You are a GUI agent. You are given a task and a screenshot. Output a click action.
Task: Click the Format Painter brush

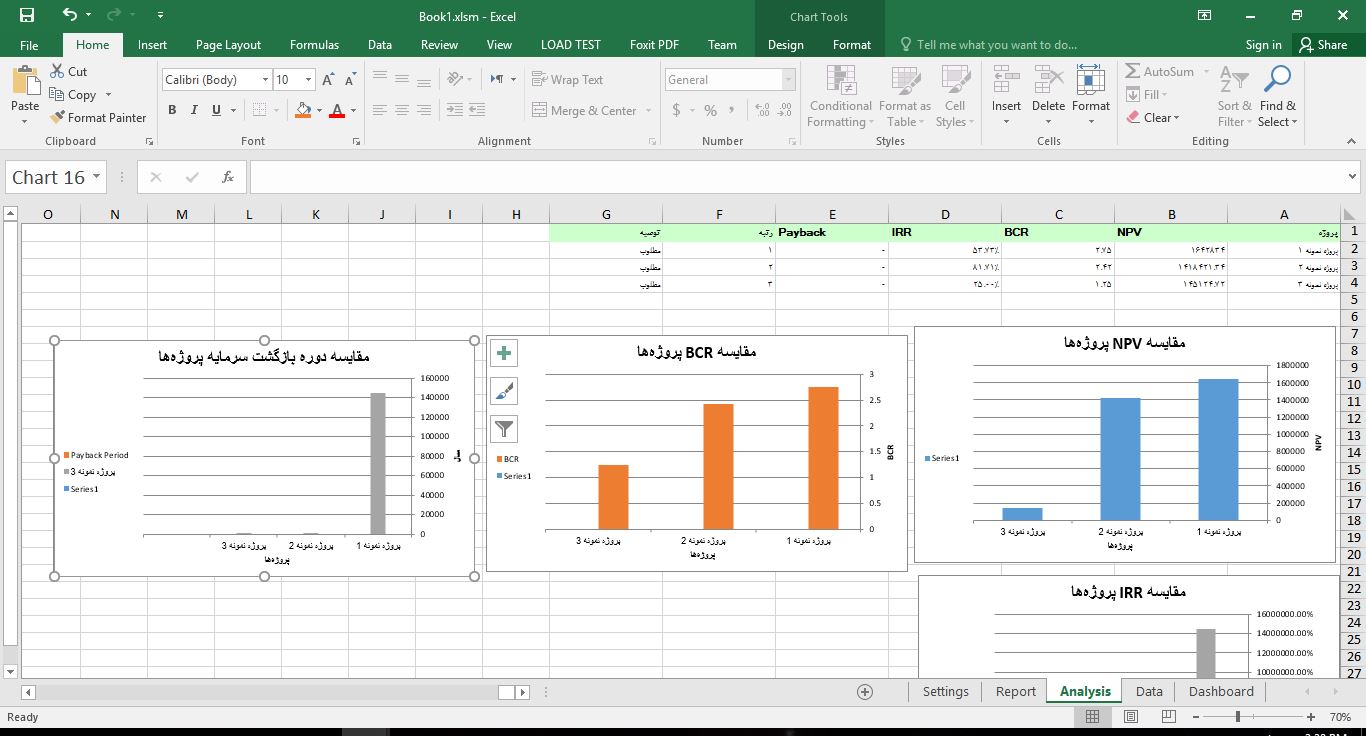point(57,117)
